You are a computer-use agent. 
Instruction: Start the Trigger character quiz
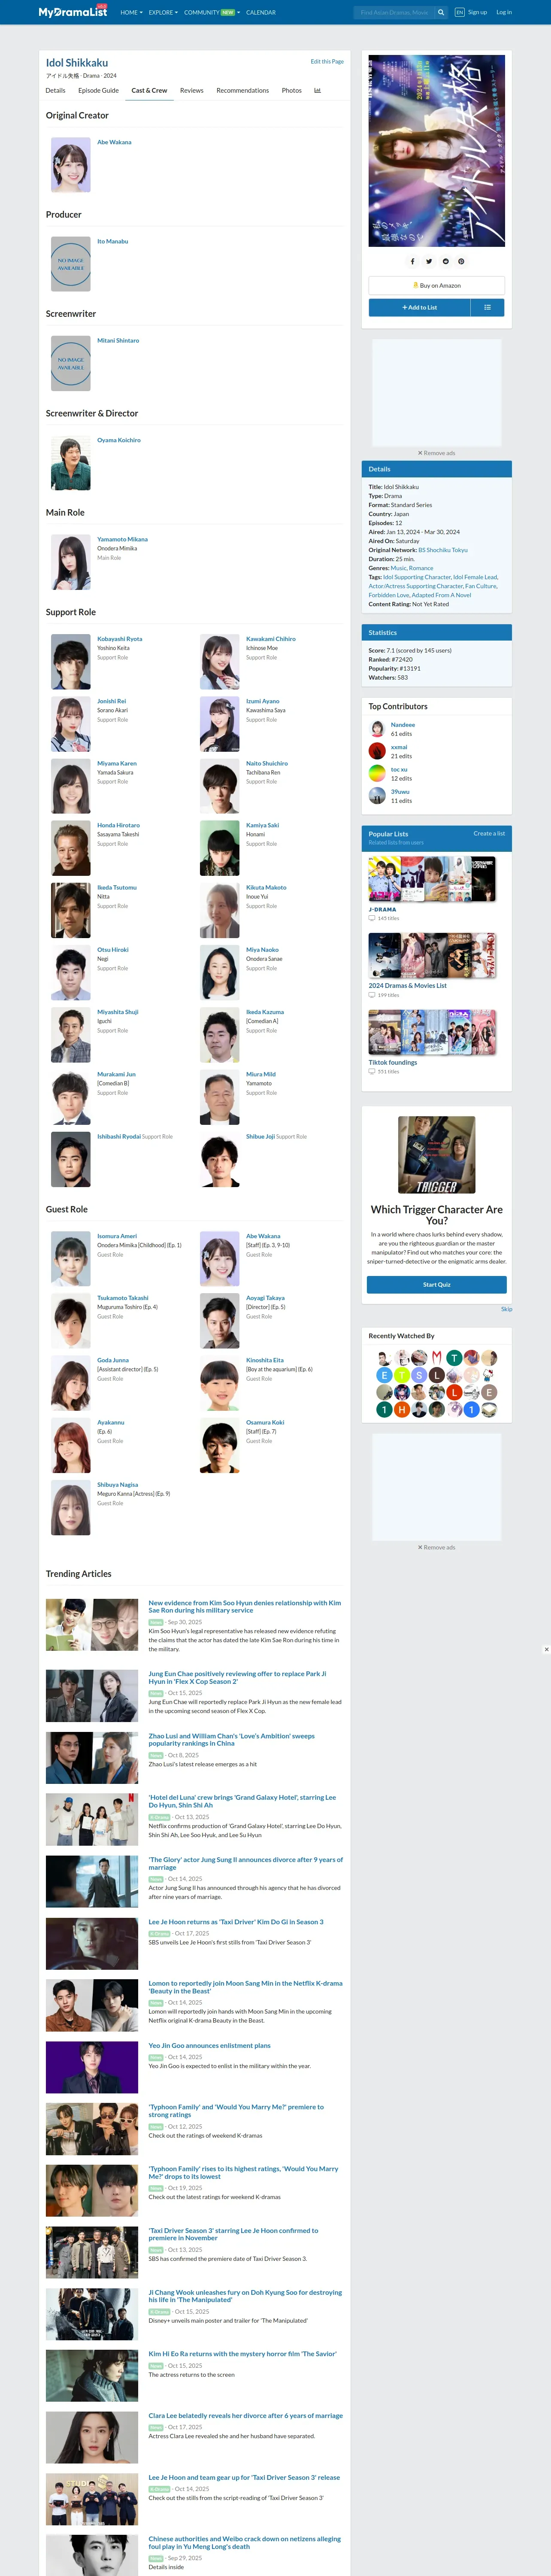coord(437,1285)
